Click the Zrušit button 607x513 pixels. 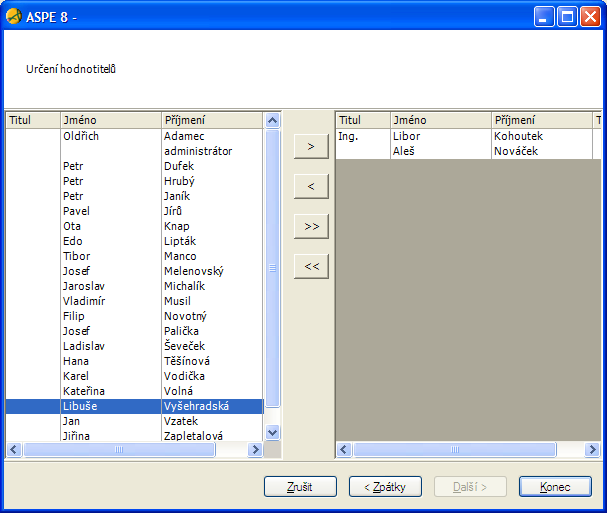(300, 486)
